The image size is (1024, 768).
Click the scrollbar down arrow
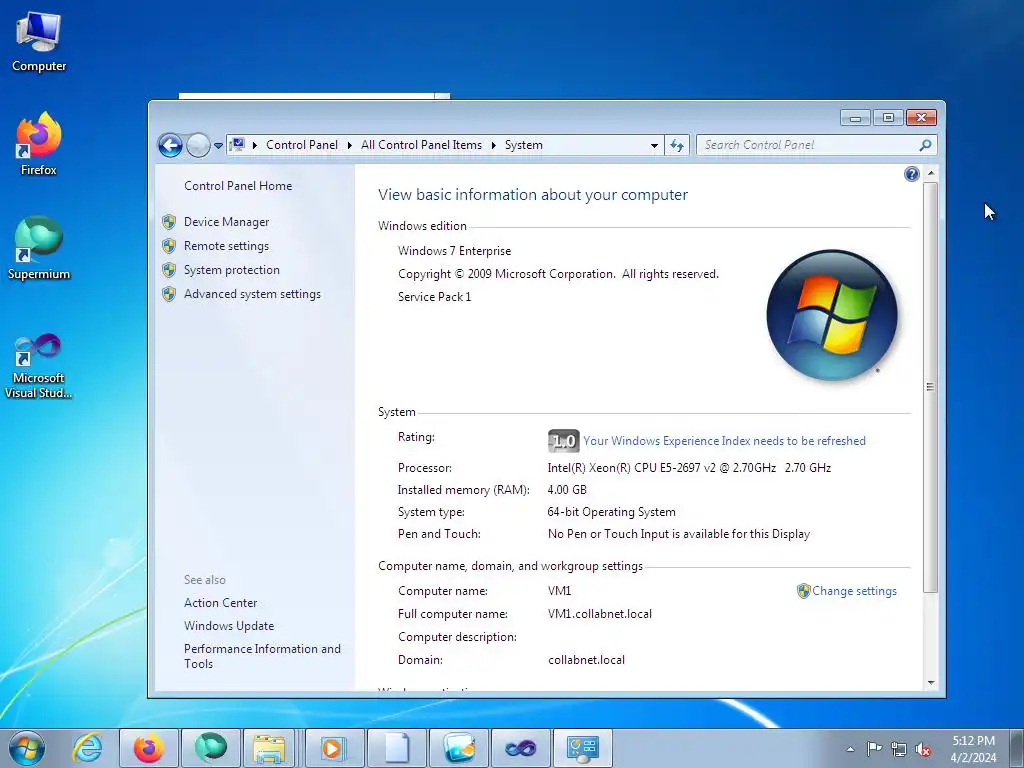pos(931,683)
